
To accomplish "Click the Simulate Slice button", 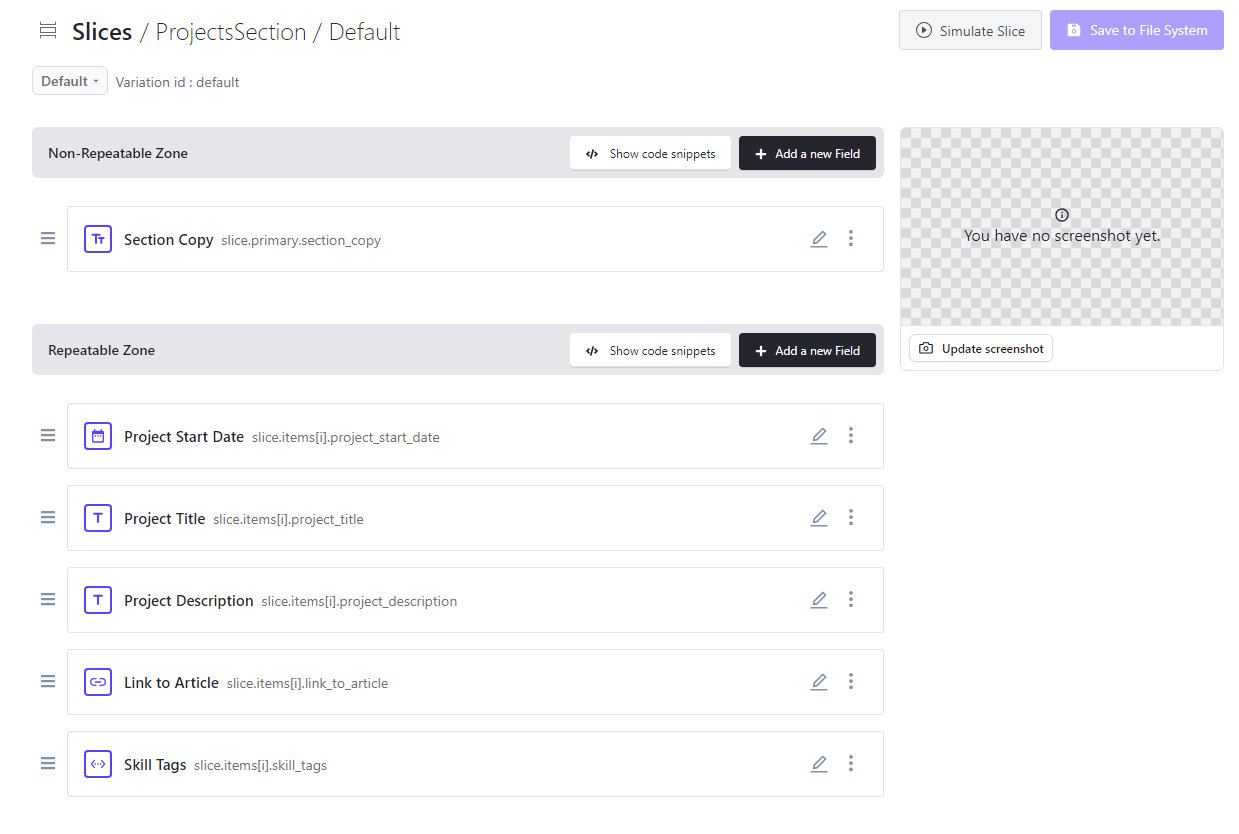I will pos(970,30).
